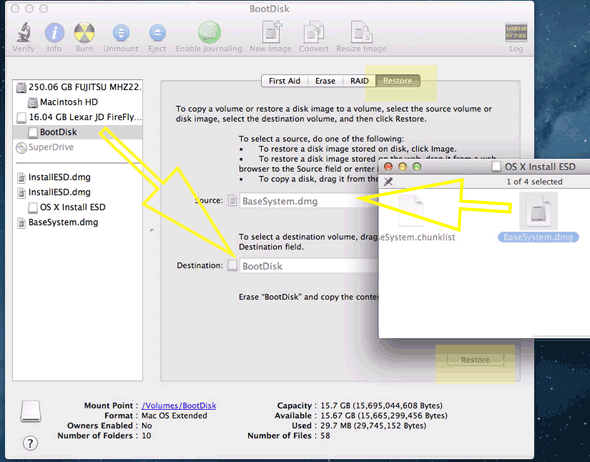Image resolution: width=590 pixels, height=462 pixels.
Task: Click the Enable Journaling toolbar icon
Action: click(209, 32)
